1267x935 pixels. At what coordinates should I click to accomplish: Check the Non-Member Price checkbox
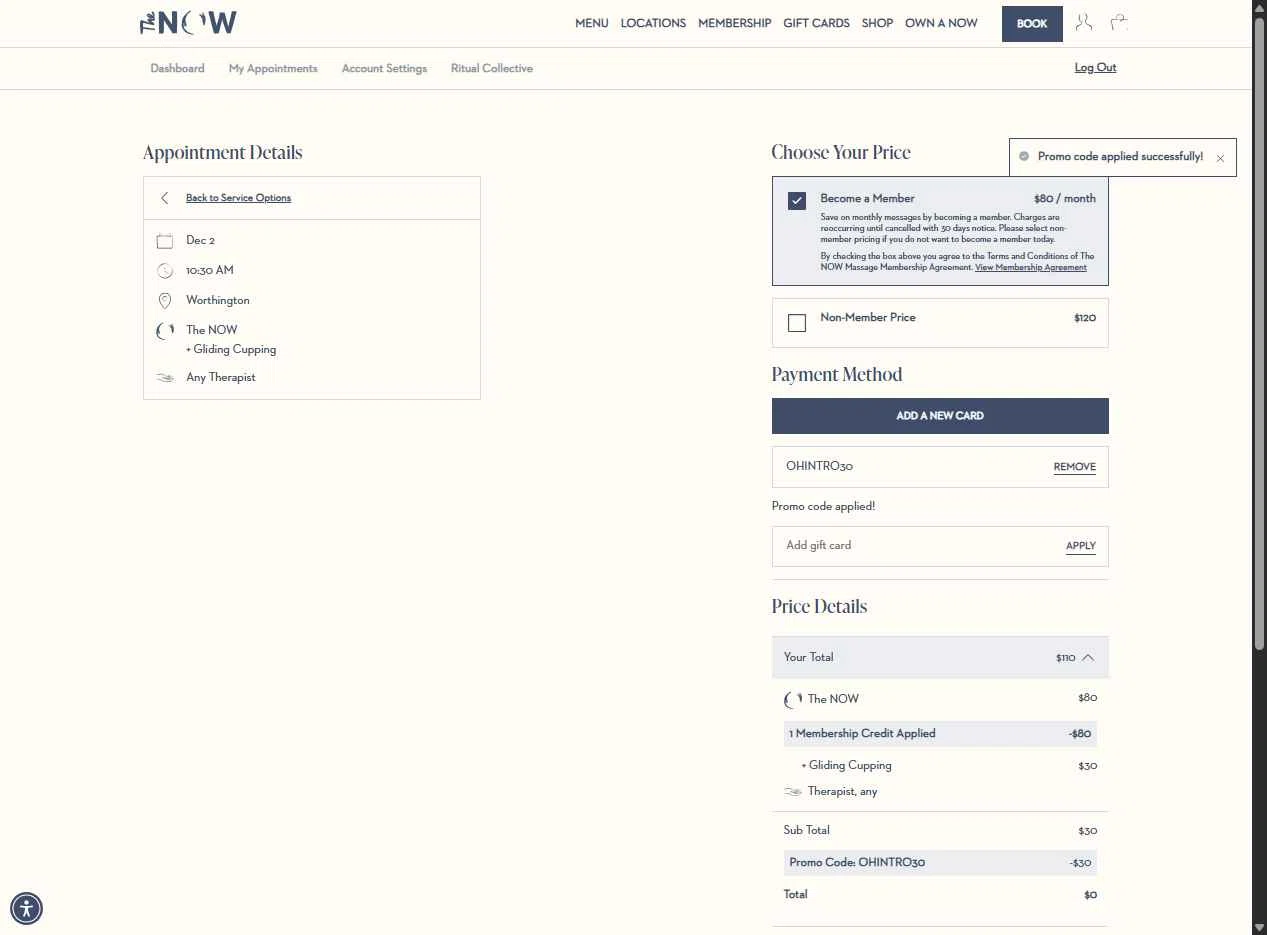click(x=797, y=323)
